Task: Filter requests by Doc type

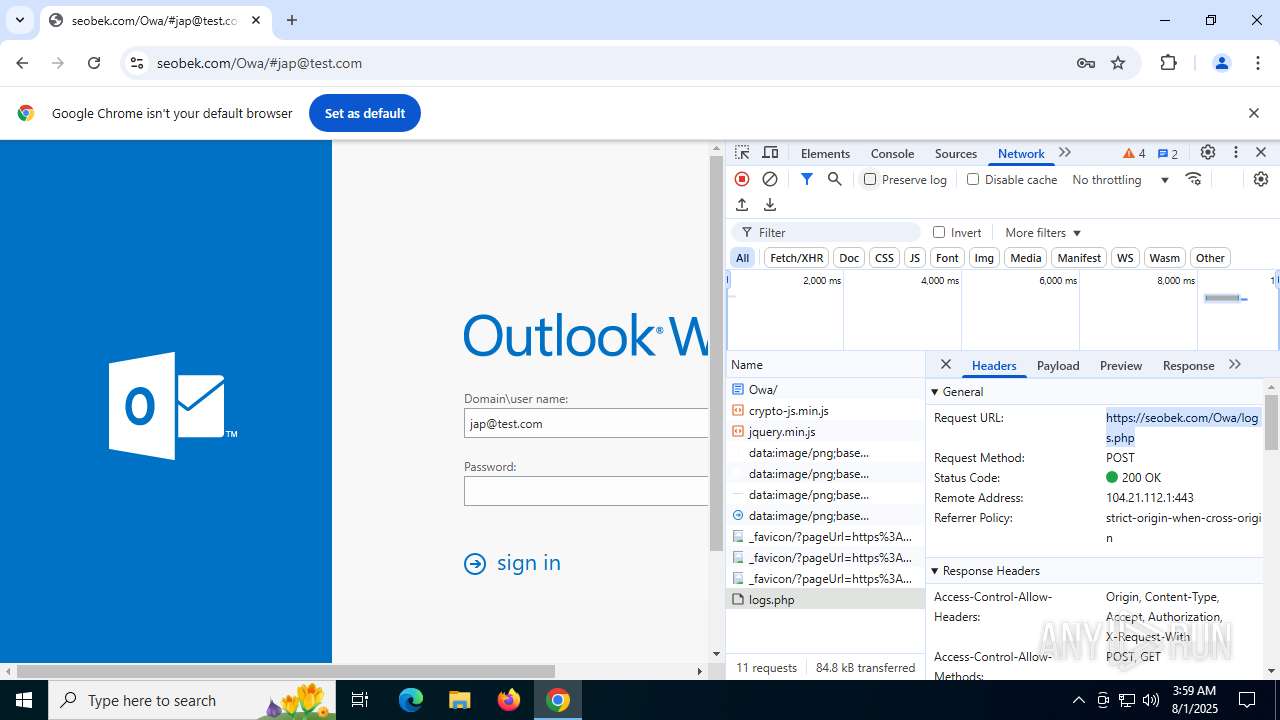Action: pos(849,258)
